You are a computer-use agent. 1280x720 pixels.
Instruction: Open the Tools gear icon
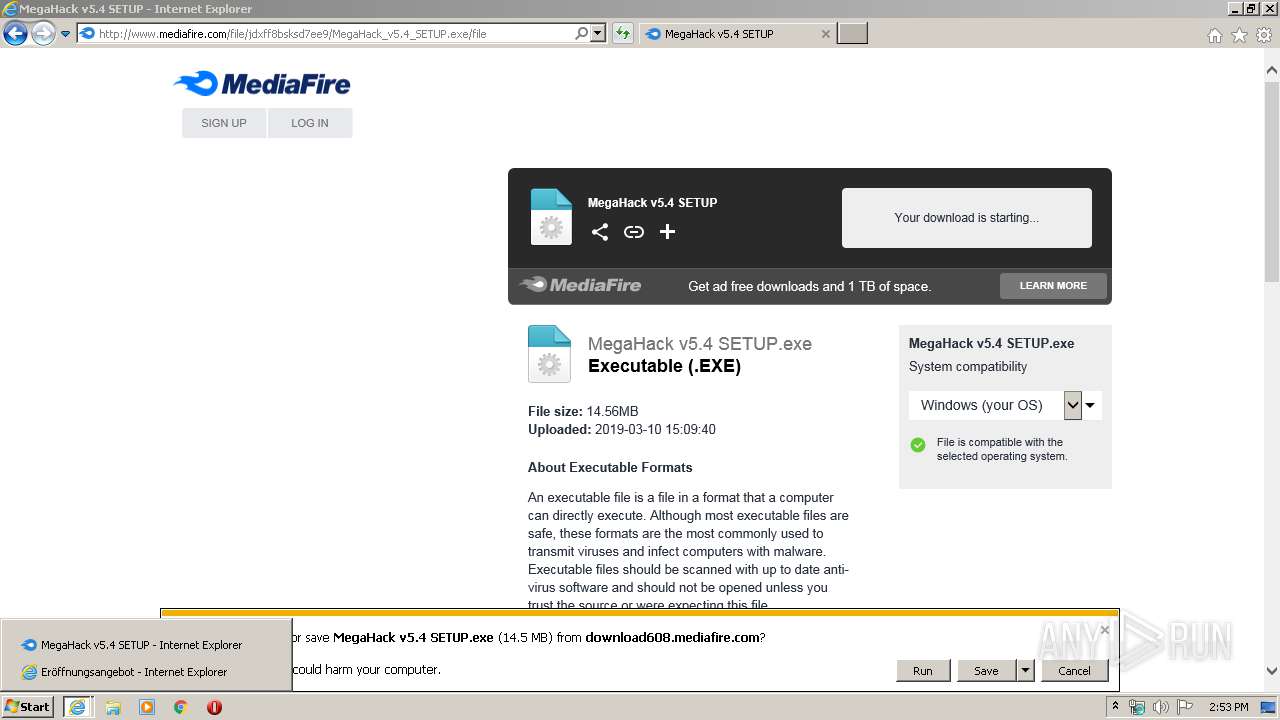pos(1264,35)
